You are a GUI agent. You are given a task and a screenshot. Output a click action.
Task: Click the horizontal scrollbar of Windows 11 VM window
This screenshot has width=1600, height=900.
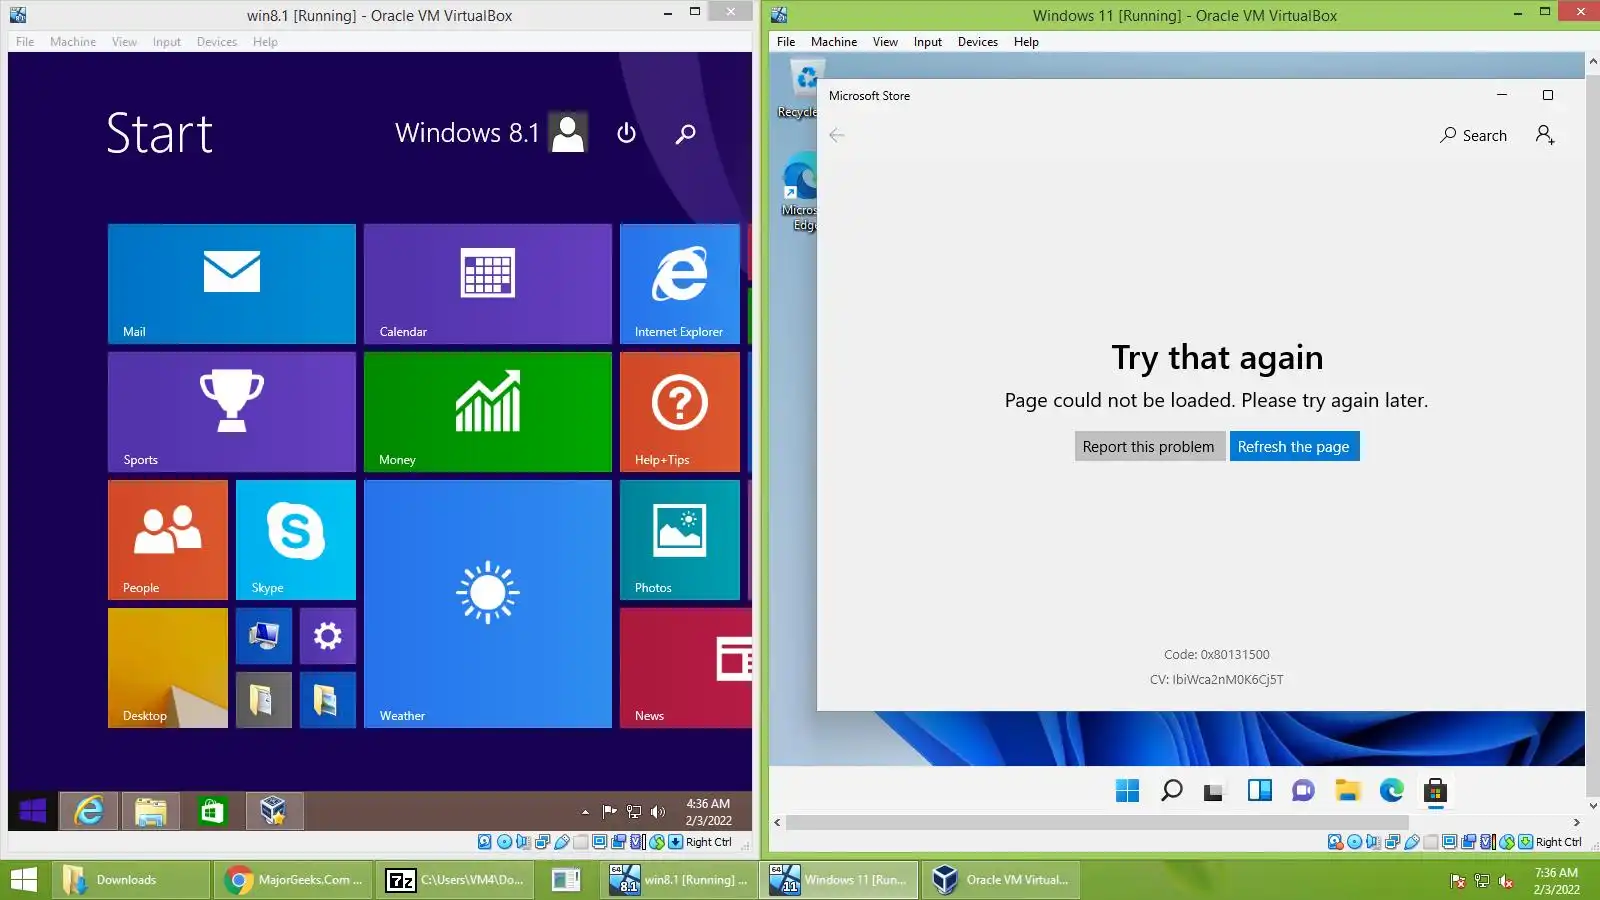(x=1097, y=823)
